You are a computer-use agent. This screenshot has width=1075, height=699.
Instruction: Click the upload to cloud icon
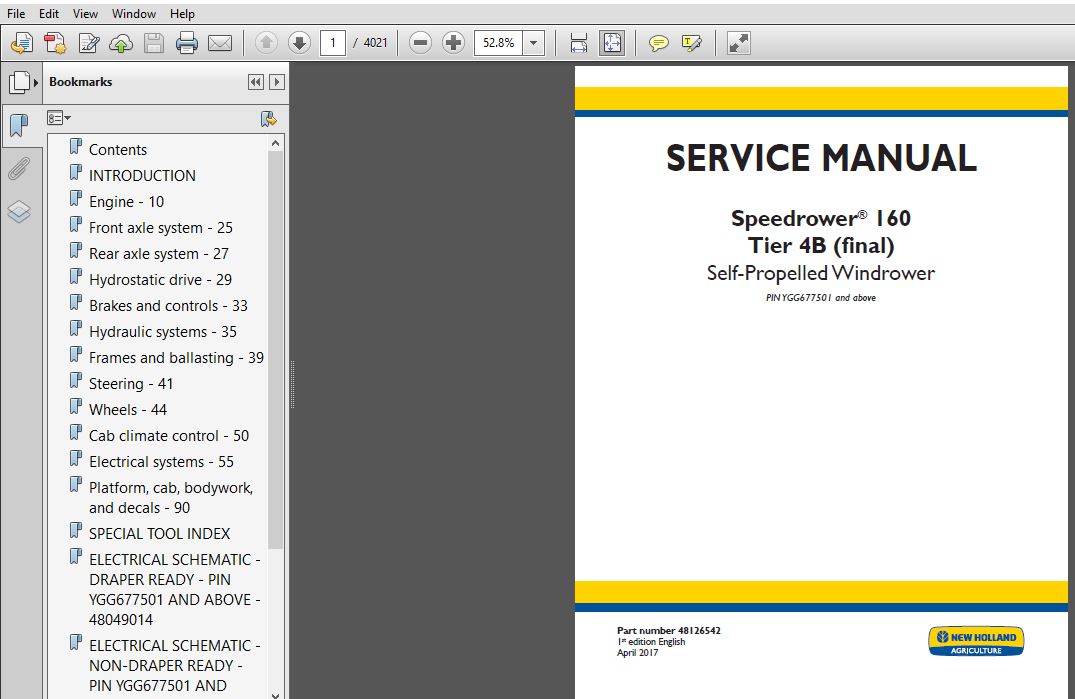click(121, 43)
